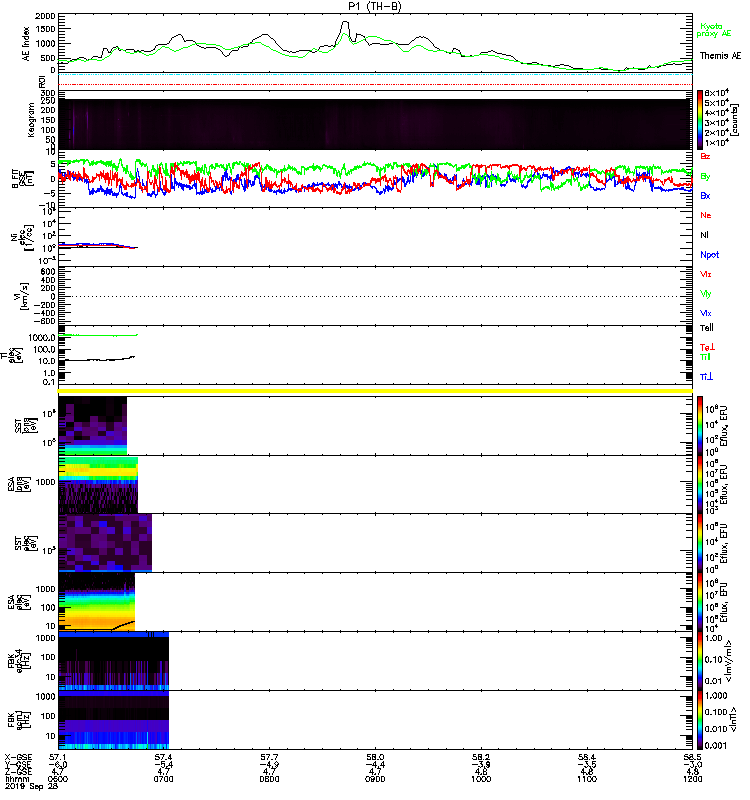Click the 2000 tick on AE Index axis
Screen dimensions: 750x800
(45, 16)
